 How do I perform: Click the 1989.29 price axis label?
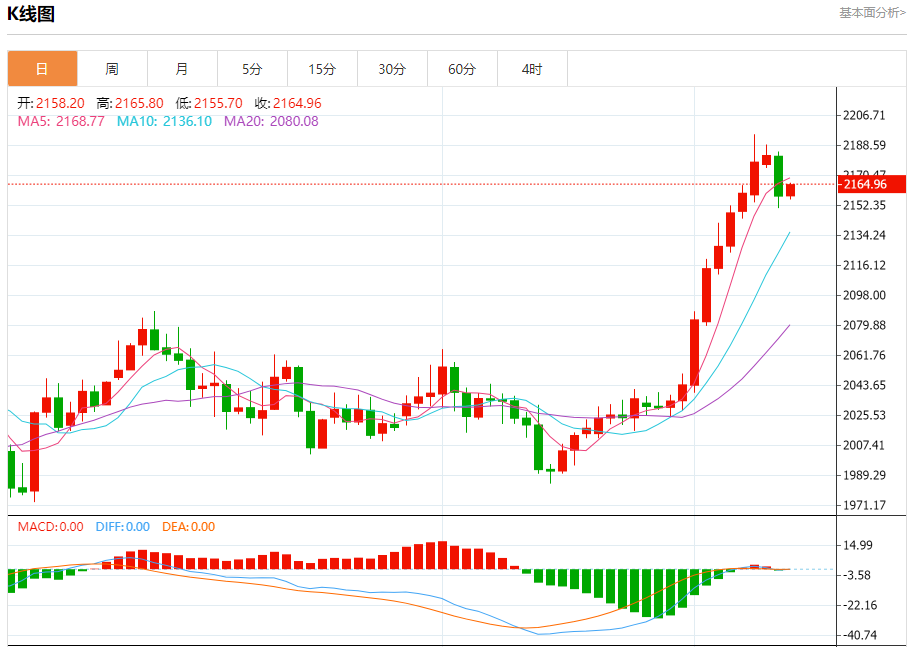point(865,475)
